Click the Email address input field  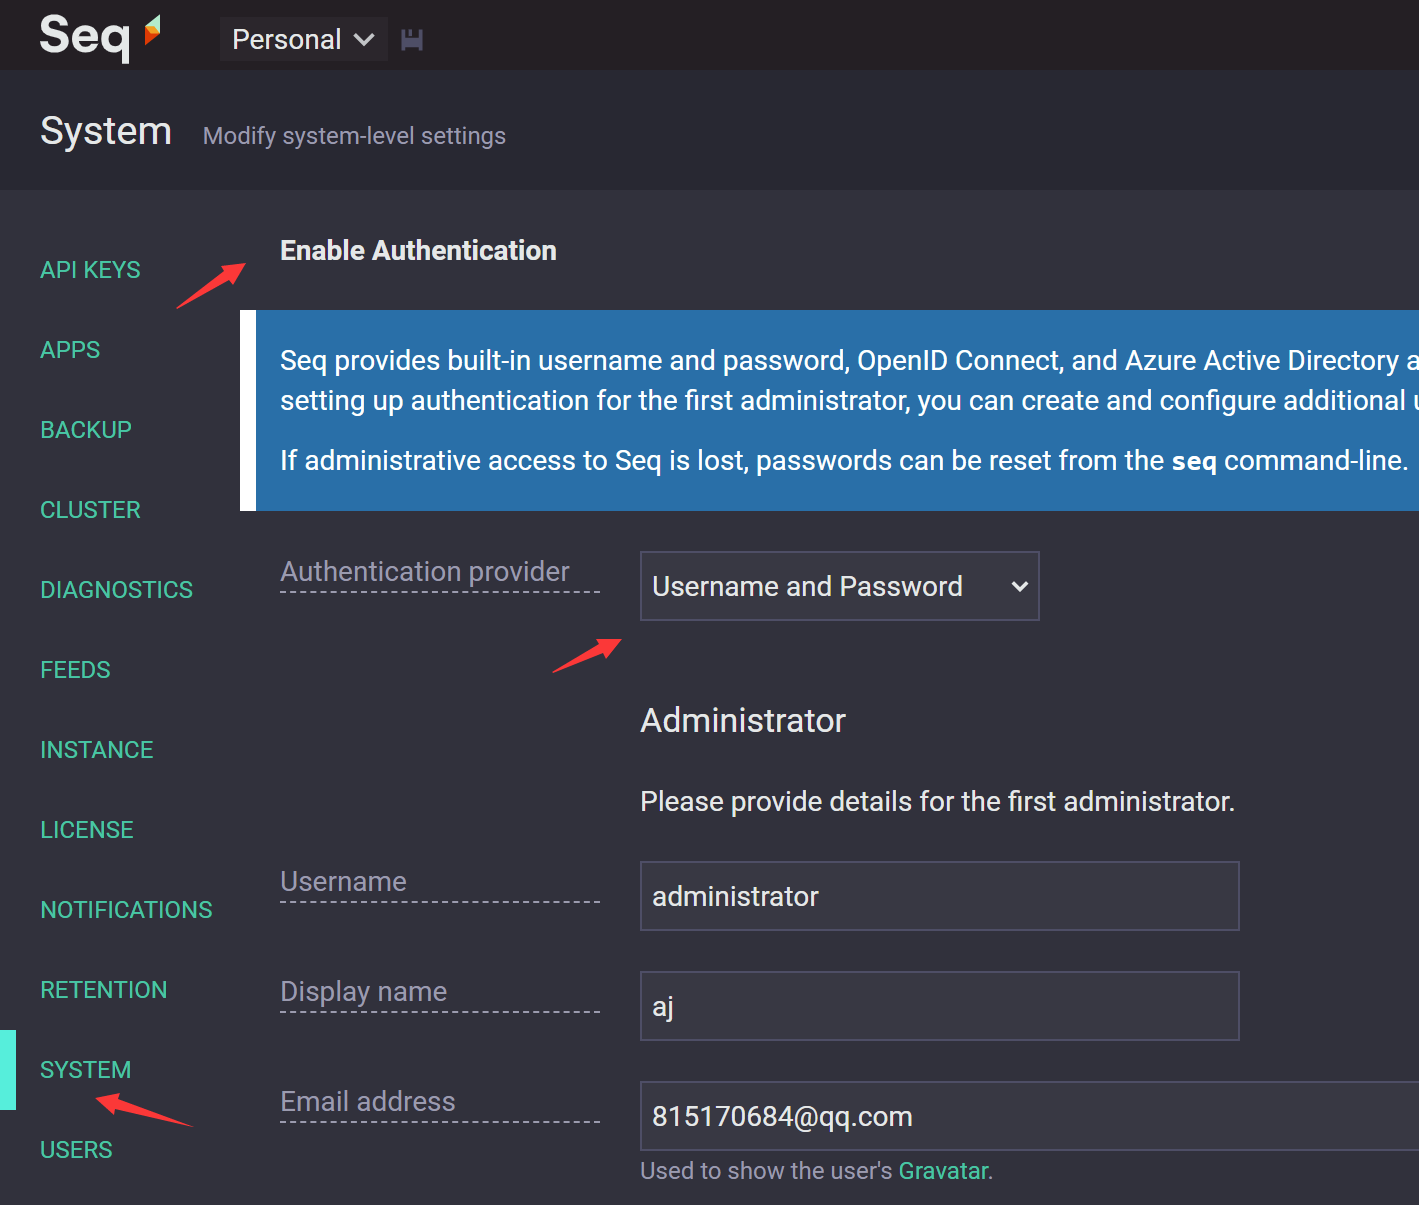1029,1116
